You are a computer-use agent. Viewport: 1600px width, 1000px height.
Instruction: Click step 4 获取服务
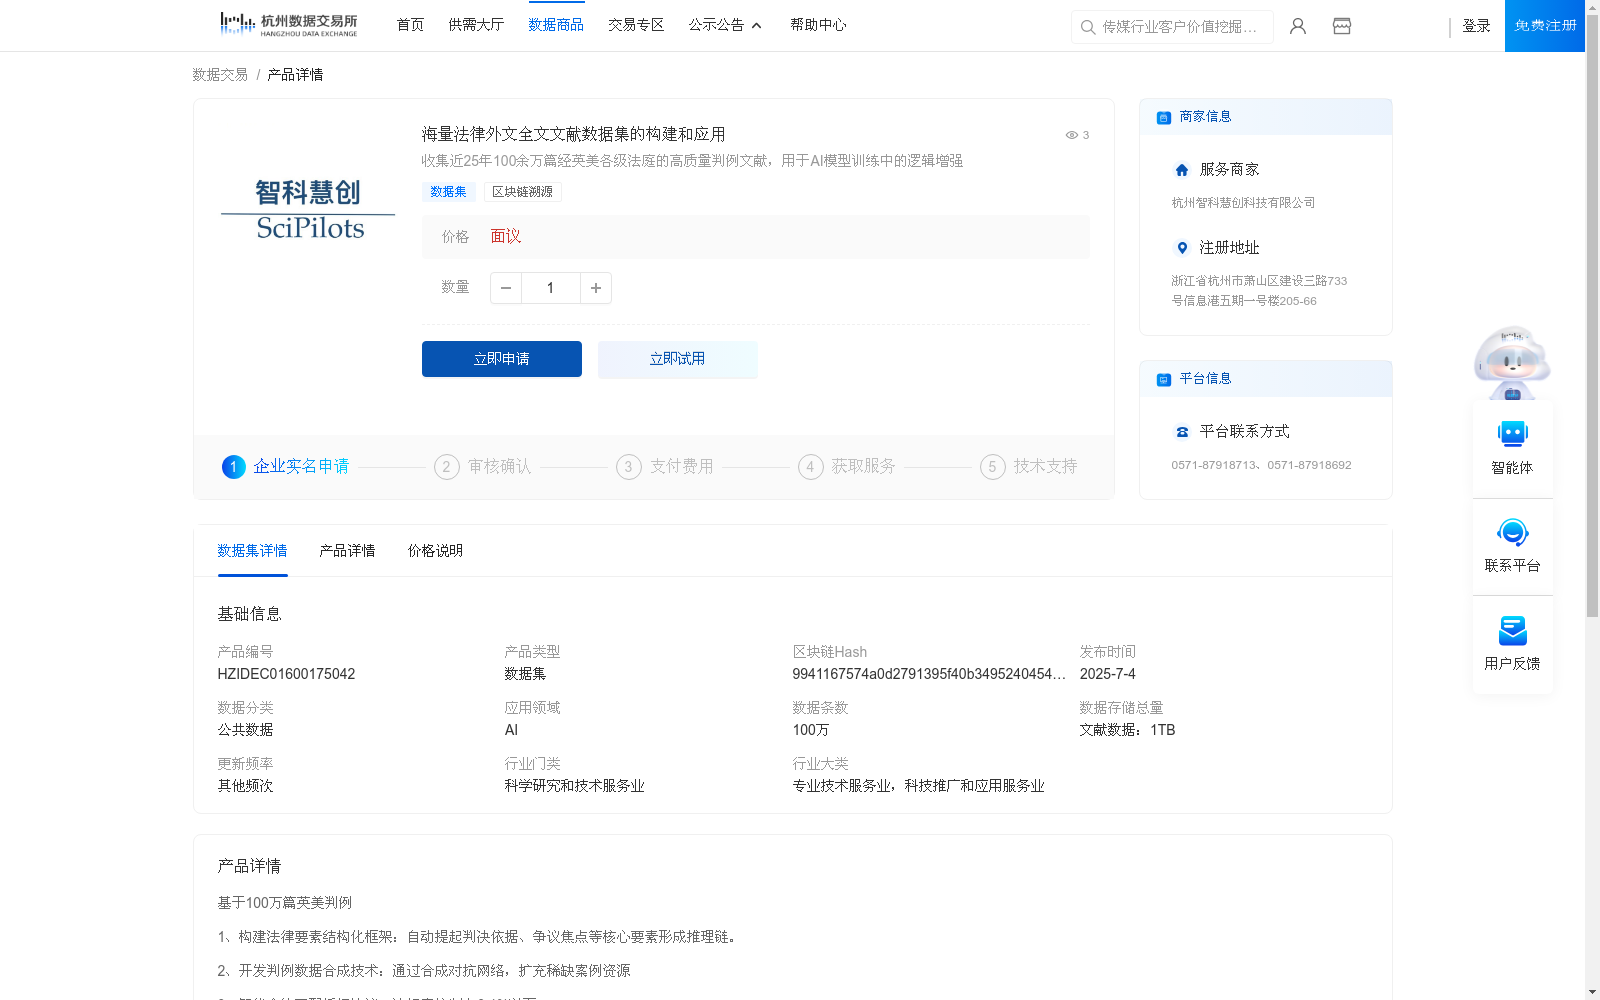pyautogui.click(x=847, y=467)
